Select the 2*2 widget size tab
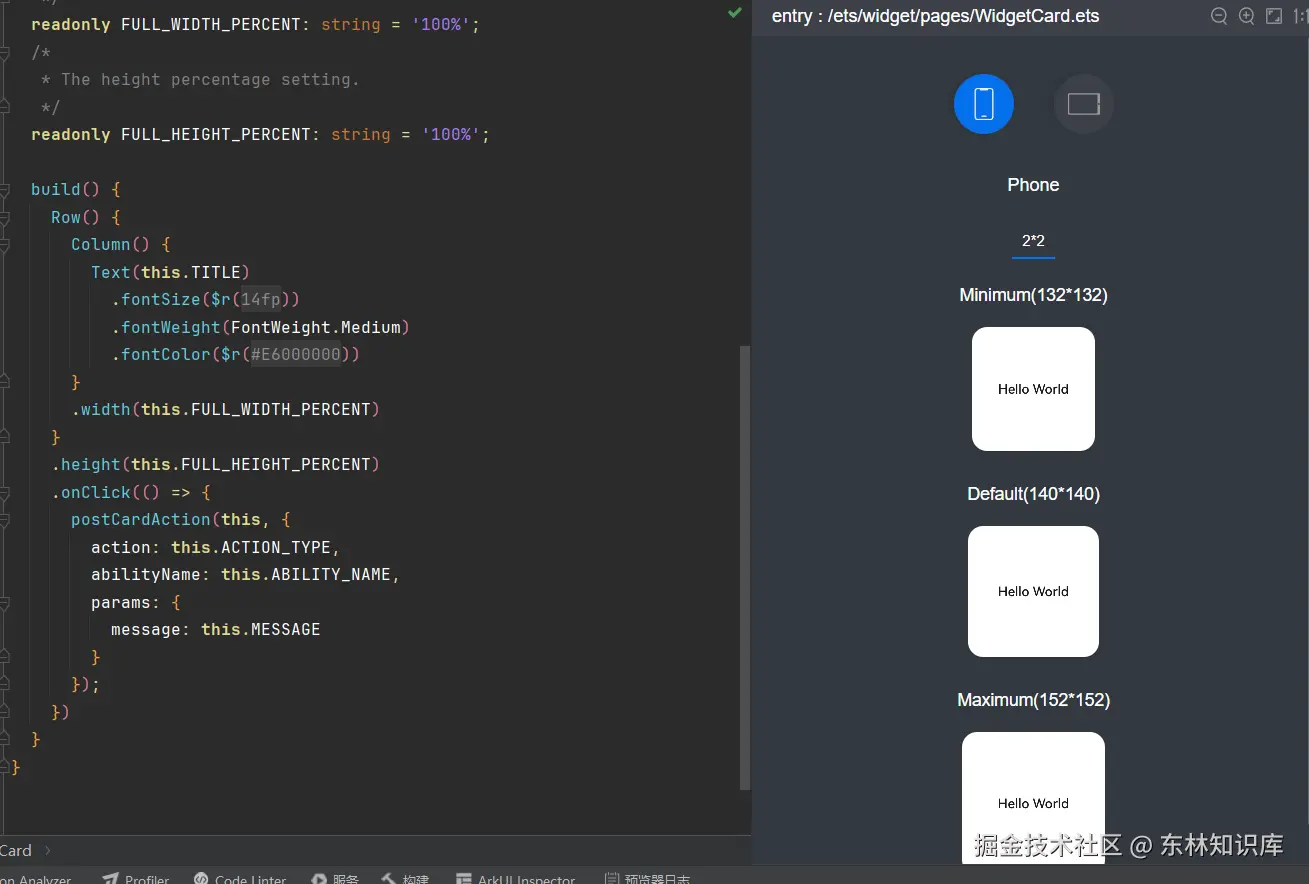This screenshot has width=1309, height=884. [x=1033, y=241]
